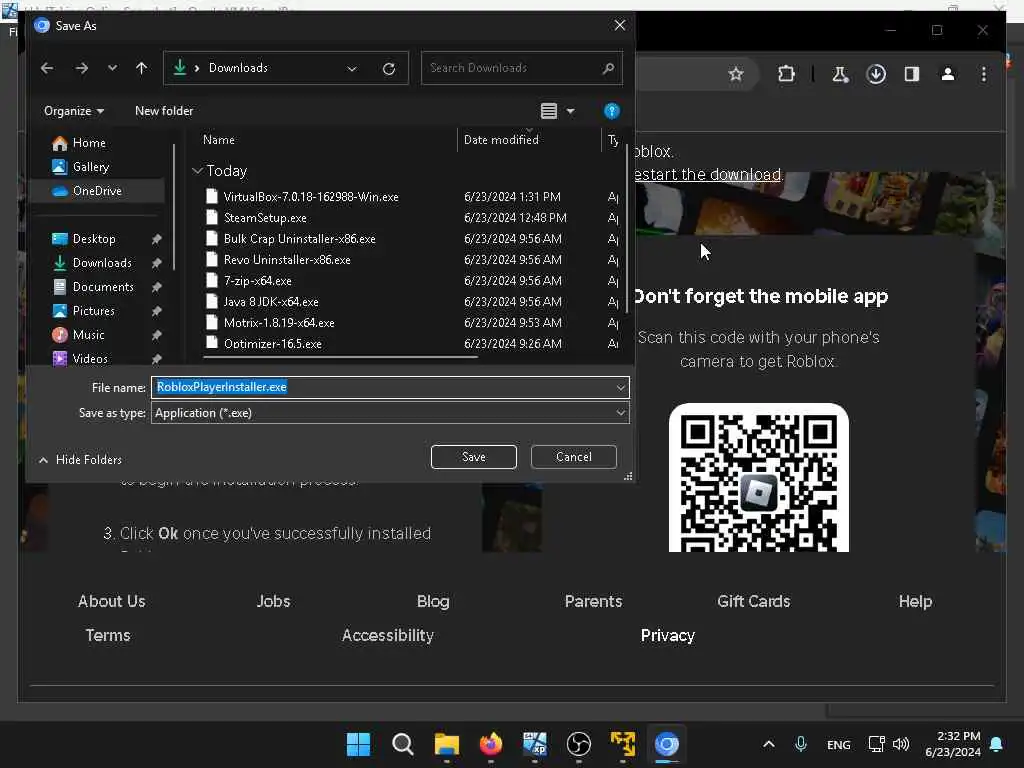Click the search magnifier in dialog
Screen dimensions: 1024x768
pos(608,68)
